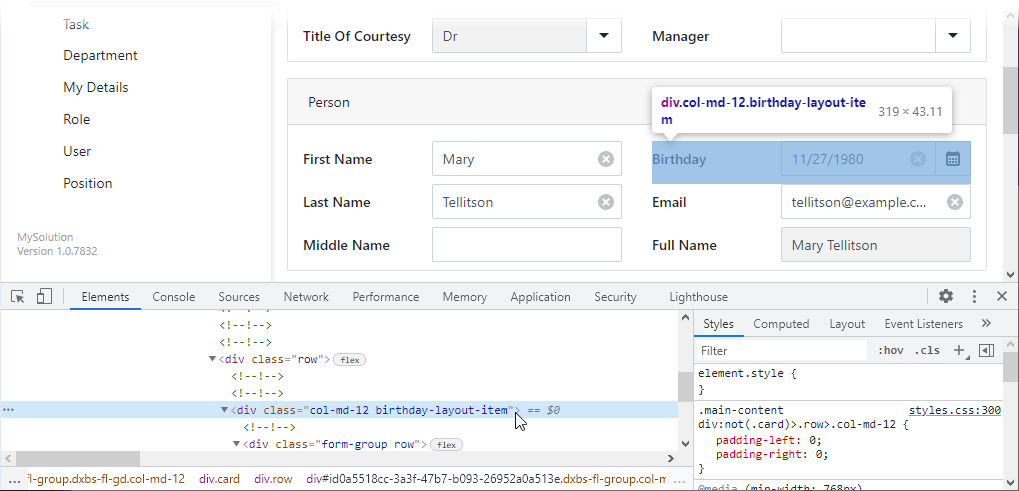Screen dimensions: 1019x491
Task: Open the Title Of Courtesy dropdown
Action: [x=603, y=36]
